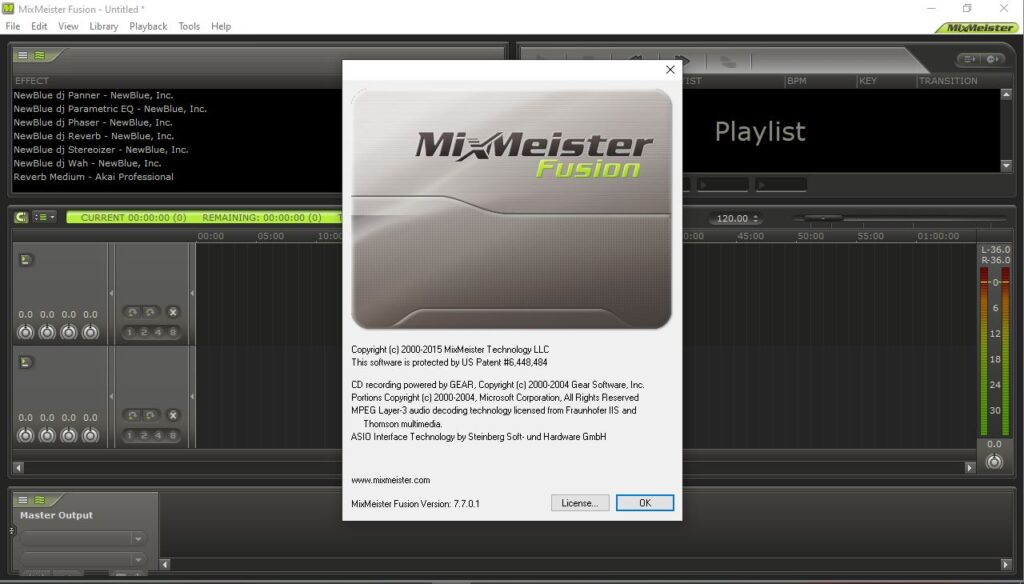
Task: Collapse first track's loop panel arrow
Action: click(x=192, y=293)
